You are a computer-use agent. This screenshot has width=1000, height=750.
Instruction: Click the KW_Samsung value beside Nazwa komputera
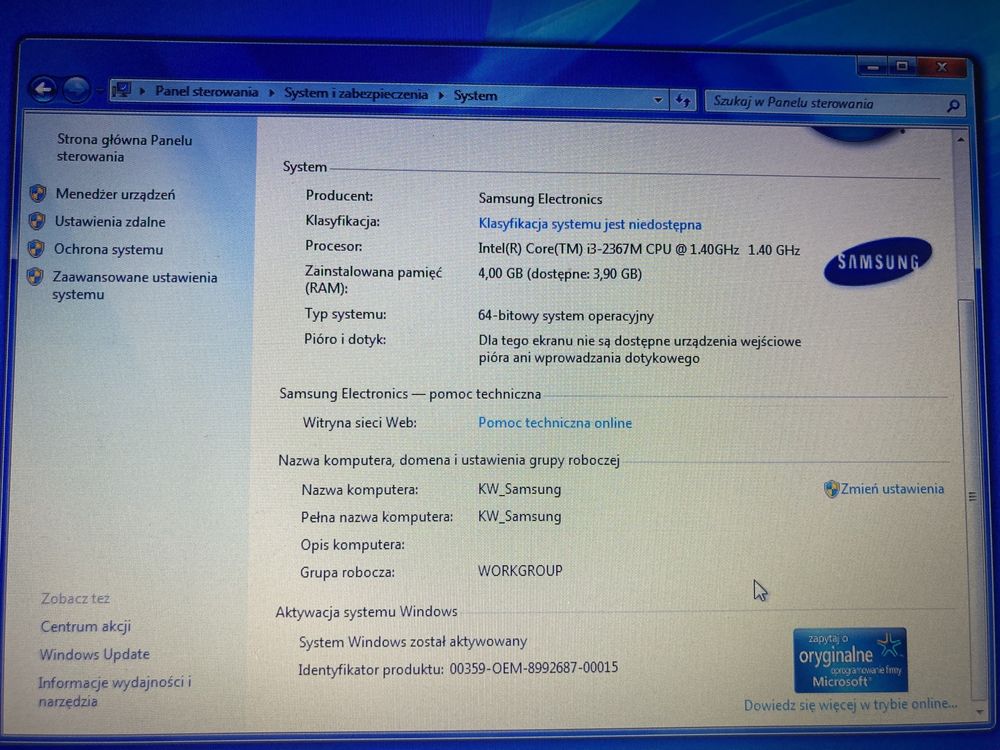tap(519, 489)
